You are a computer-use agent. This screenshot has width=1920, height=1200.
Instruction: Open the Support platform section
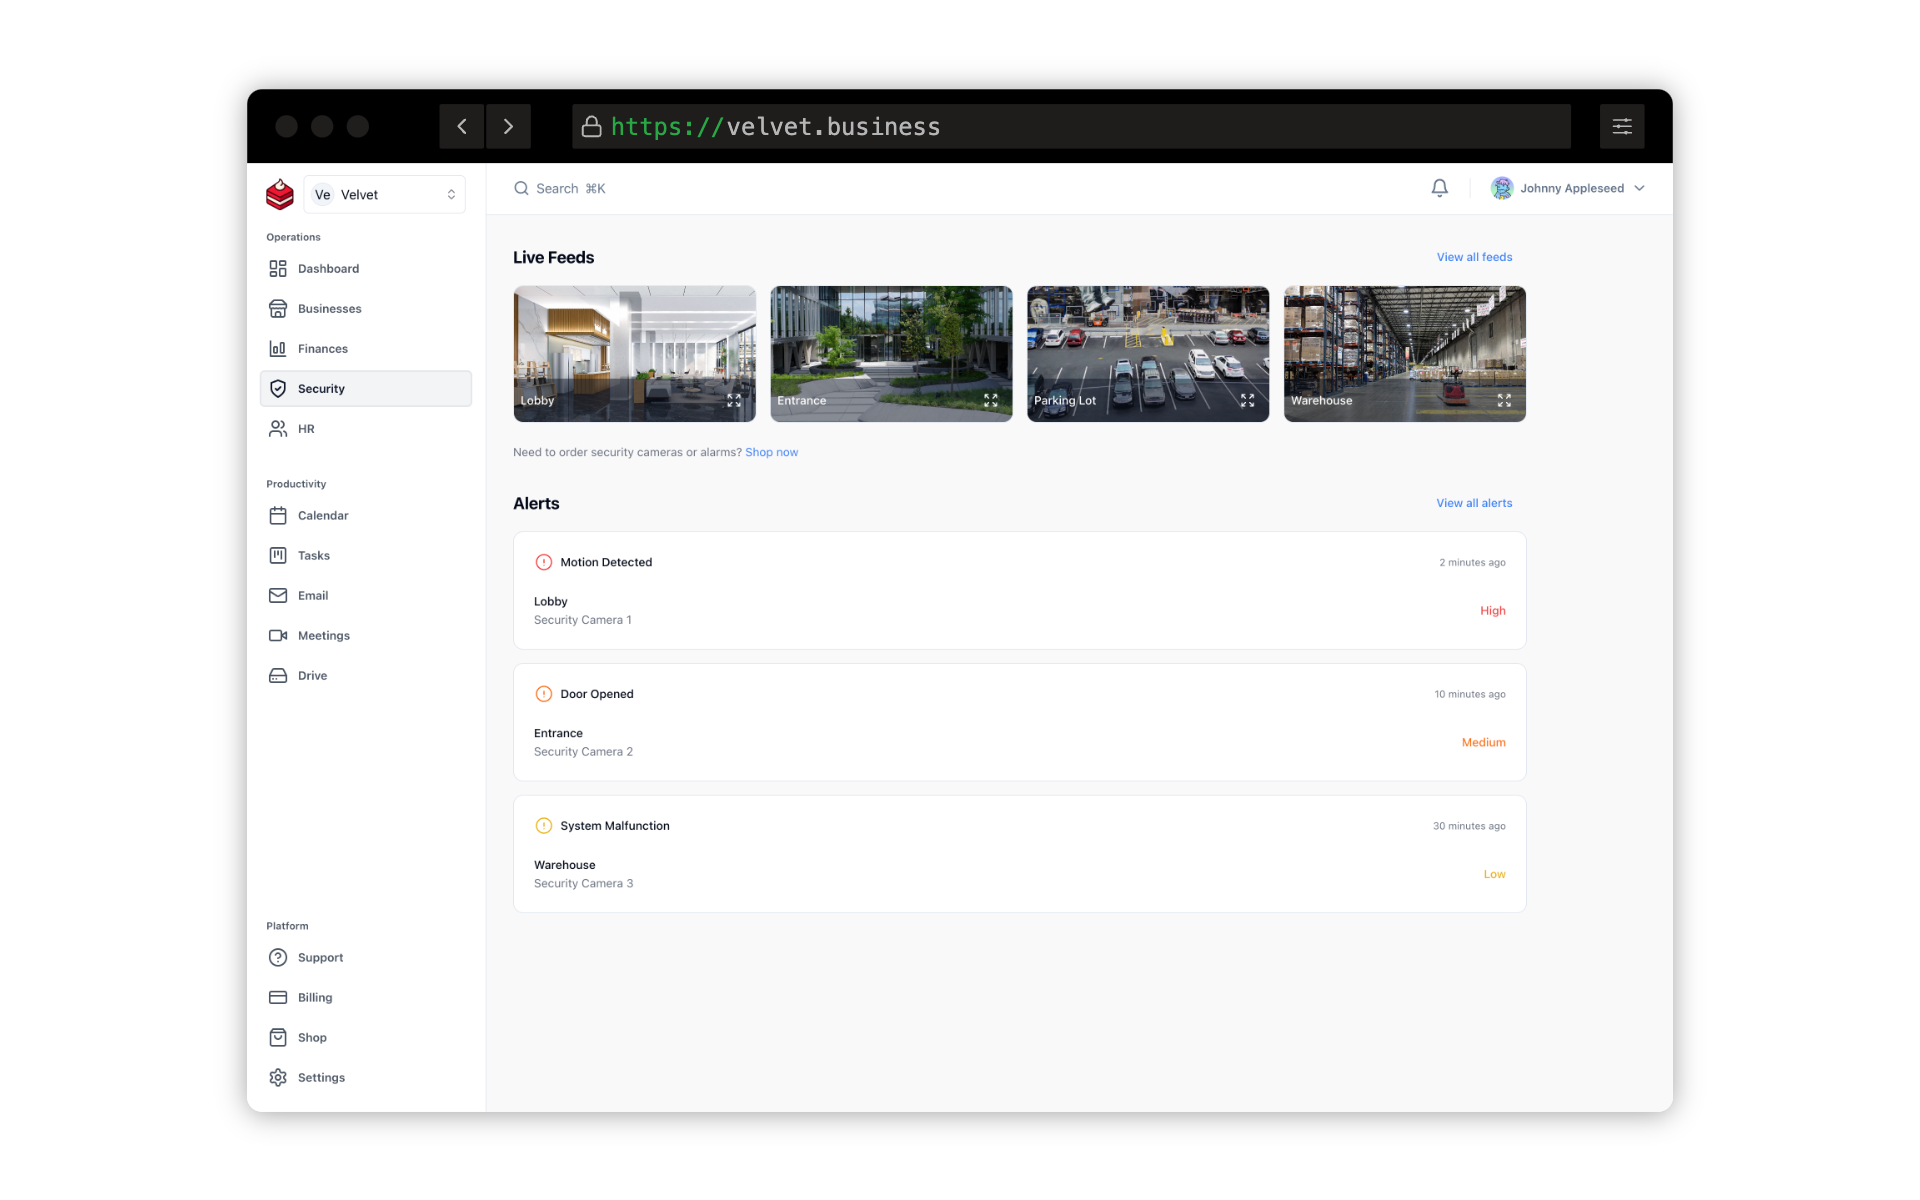[319, 957]
